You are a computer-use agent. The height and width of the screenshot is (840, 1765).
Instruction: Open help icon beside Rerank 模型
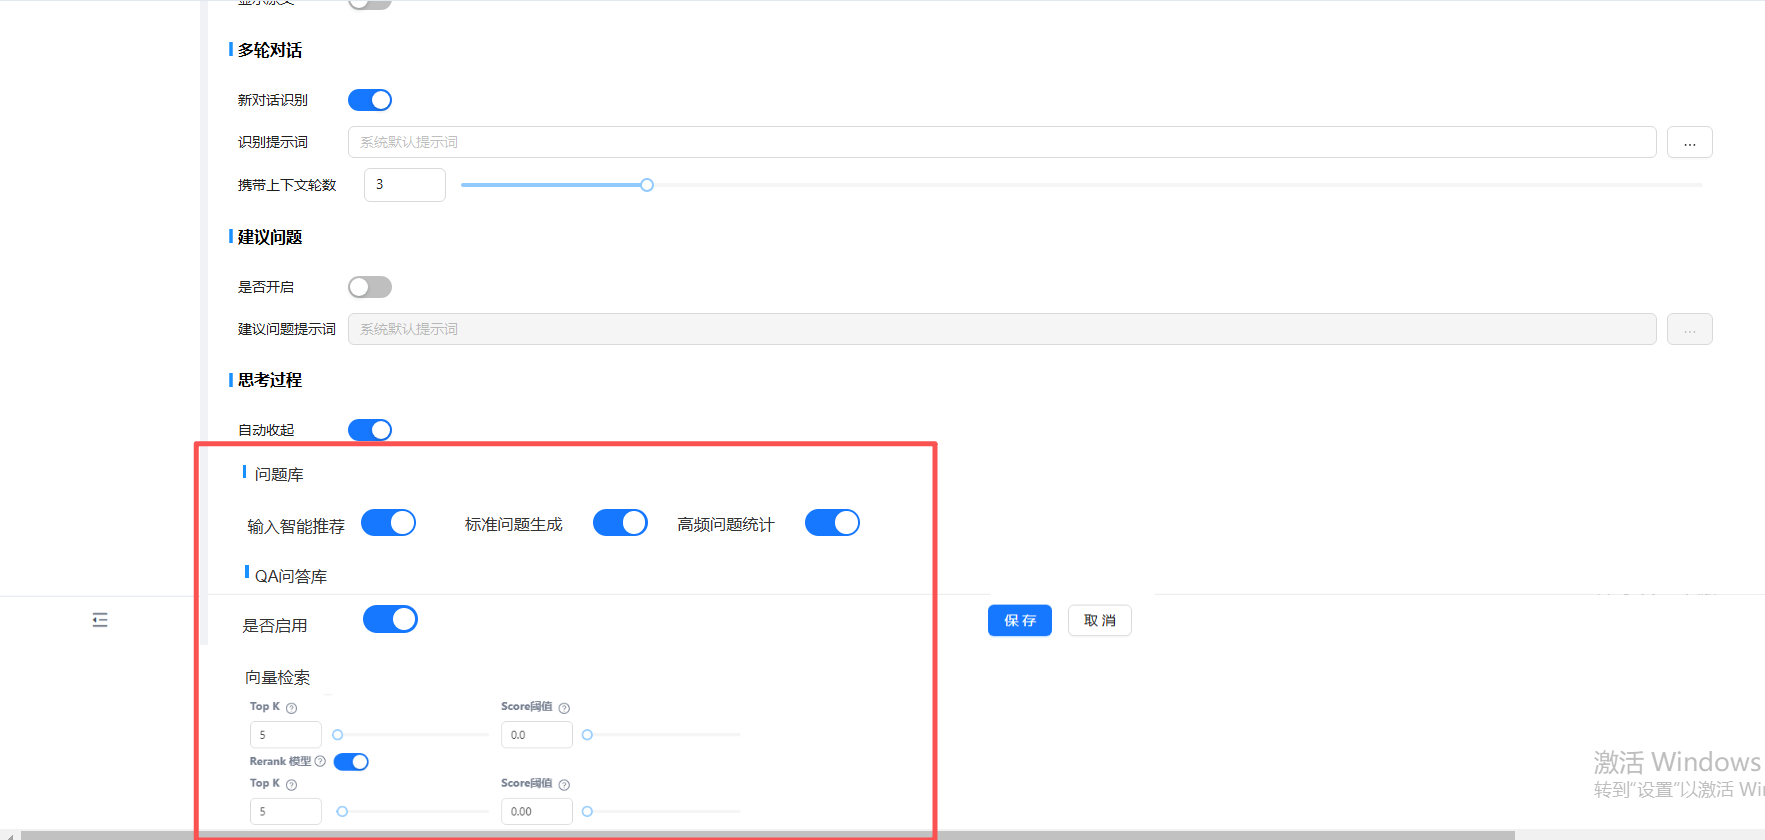[x=320, y=761]
